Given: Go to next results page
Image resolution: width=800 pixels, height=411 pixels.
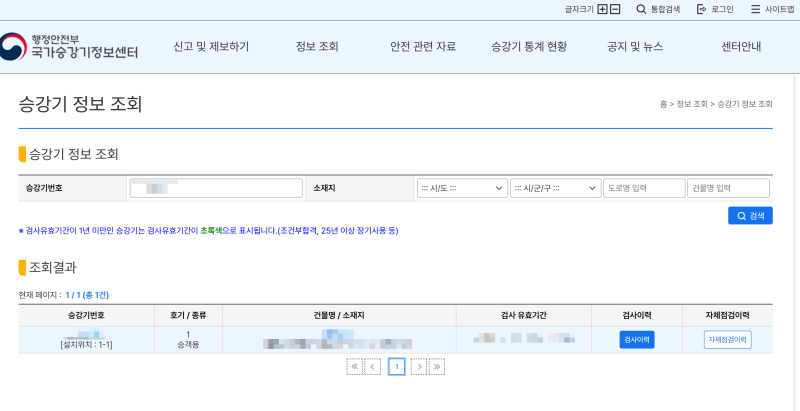Looking at the screenshot, I should coord(419,367).
